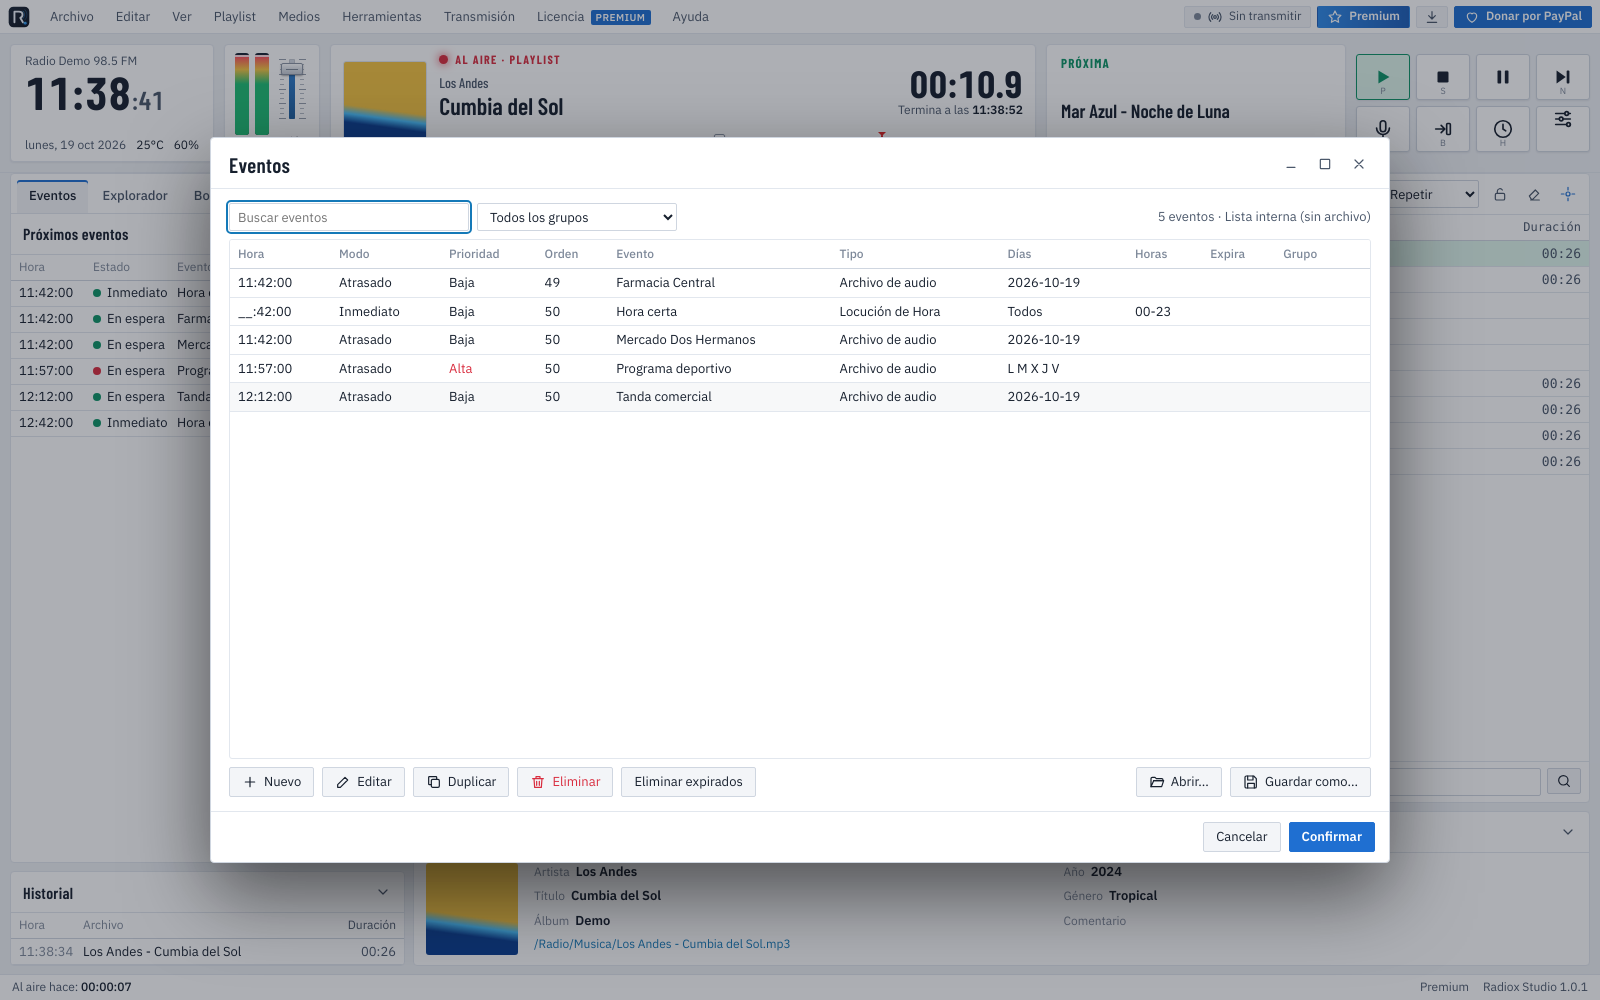Focus the Buscar eventos search field
1600x1000 pixels.
click(349, 217)
